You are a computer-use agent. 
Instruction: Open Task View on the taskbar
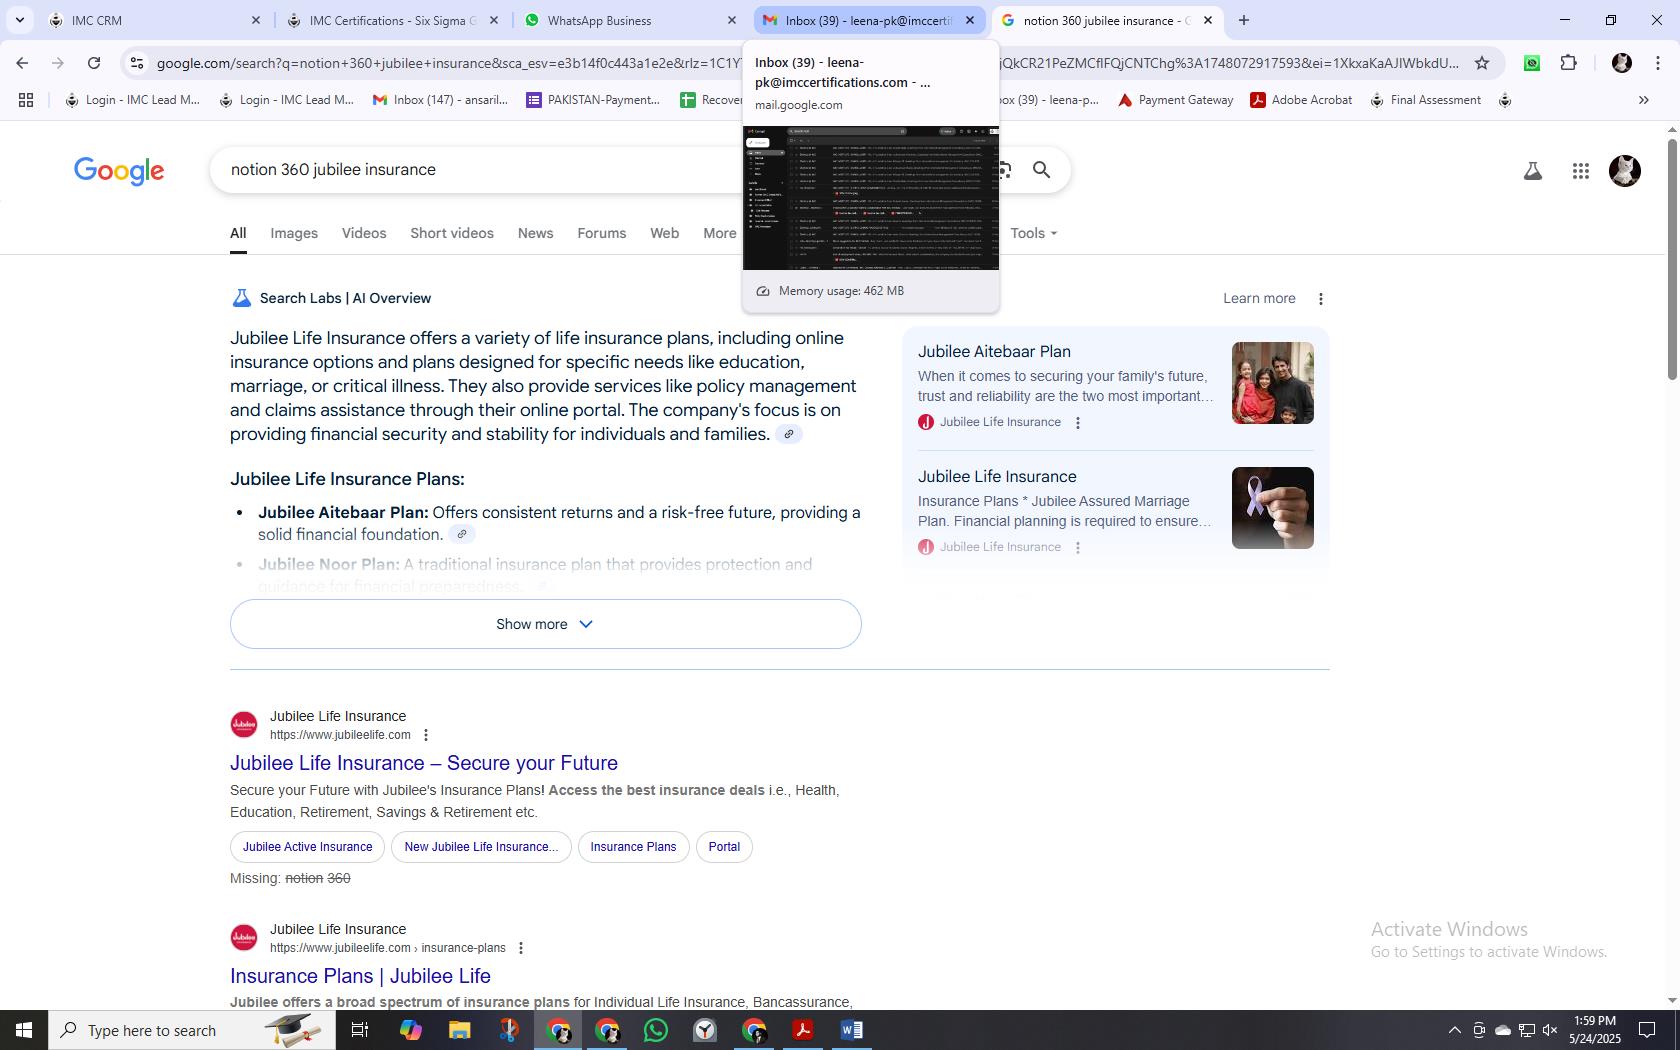click(x=360, y=1030)
